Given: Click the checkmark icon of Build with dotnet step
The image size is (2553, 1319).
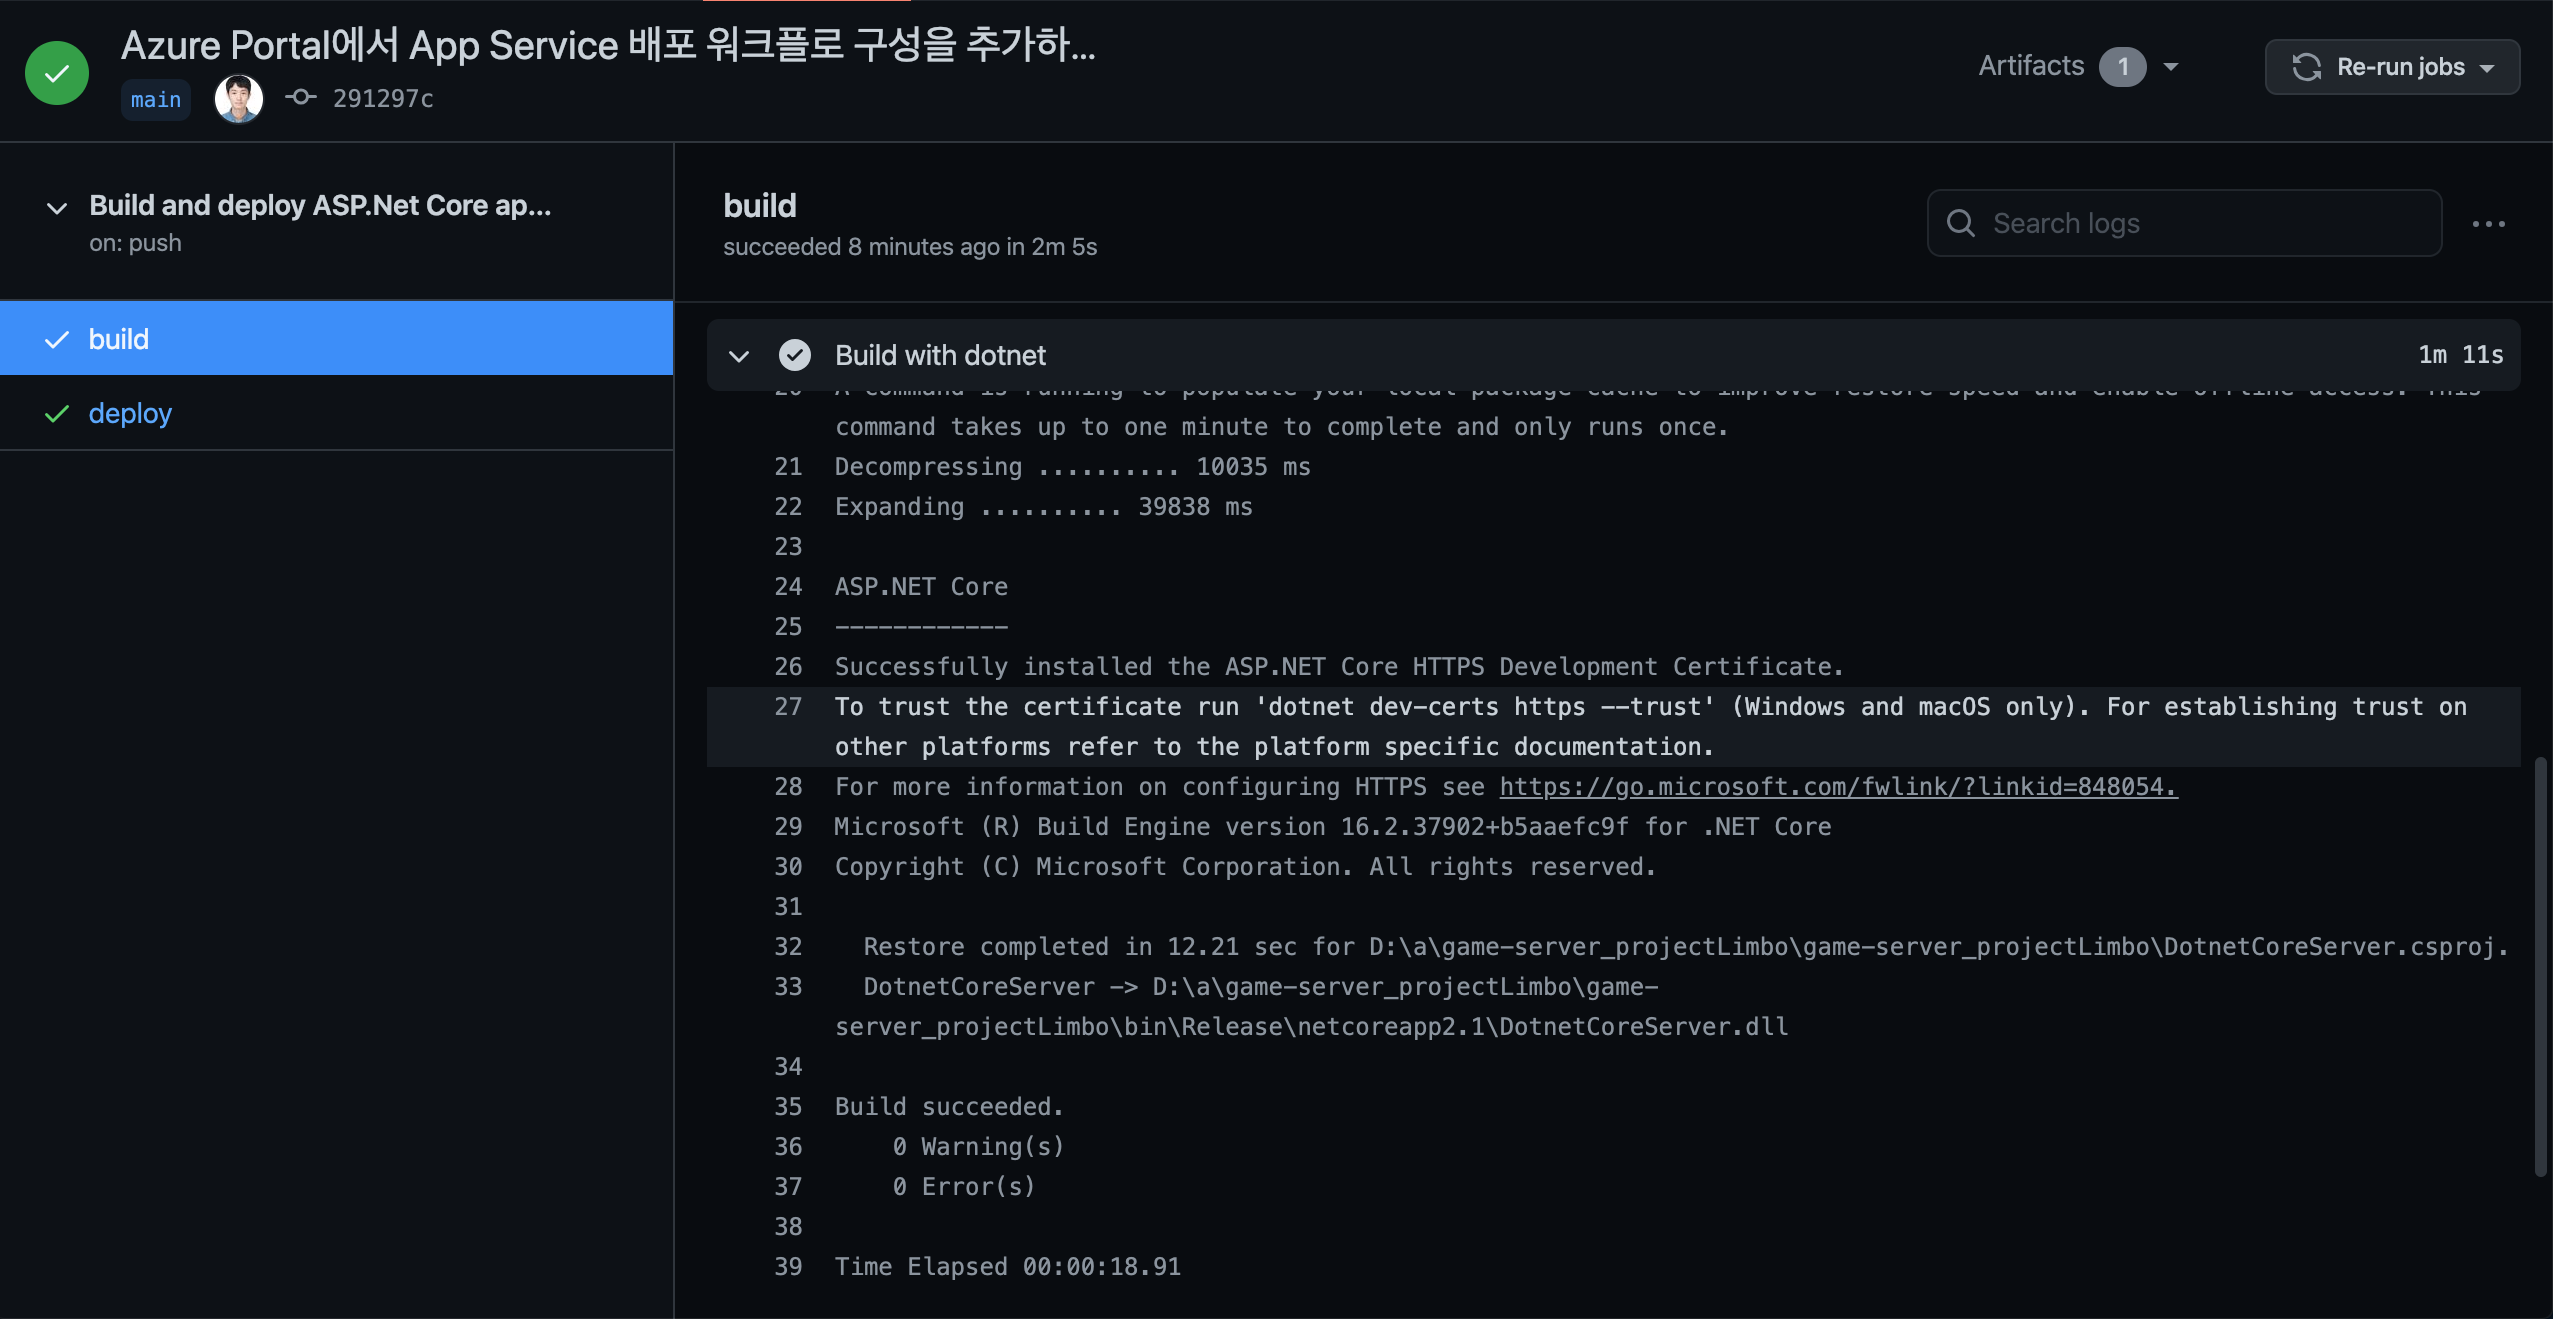Looking at the screenshot, I should click(x=795, y=355).
